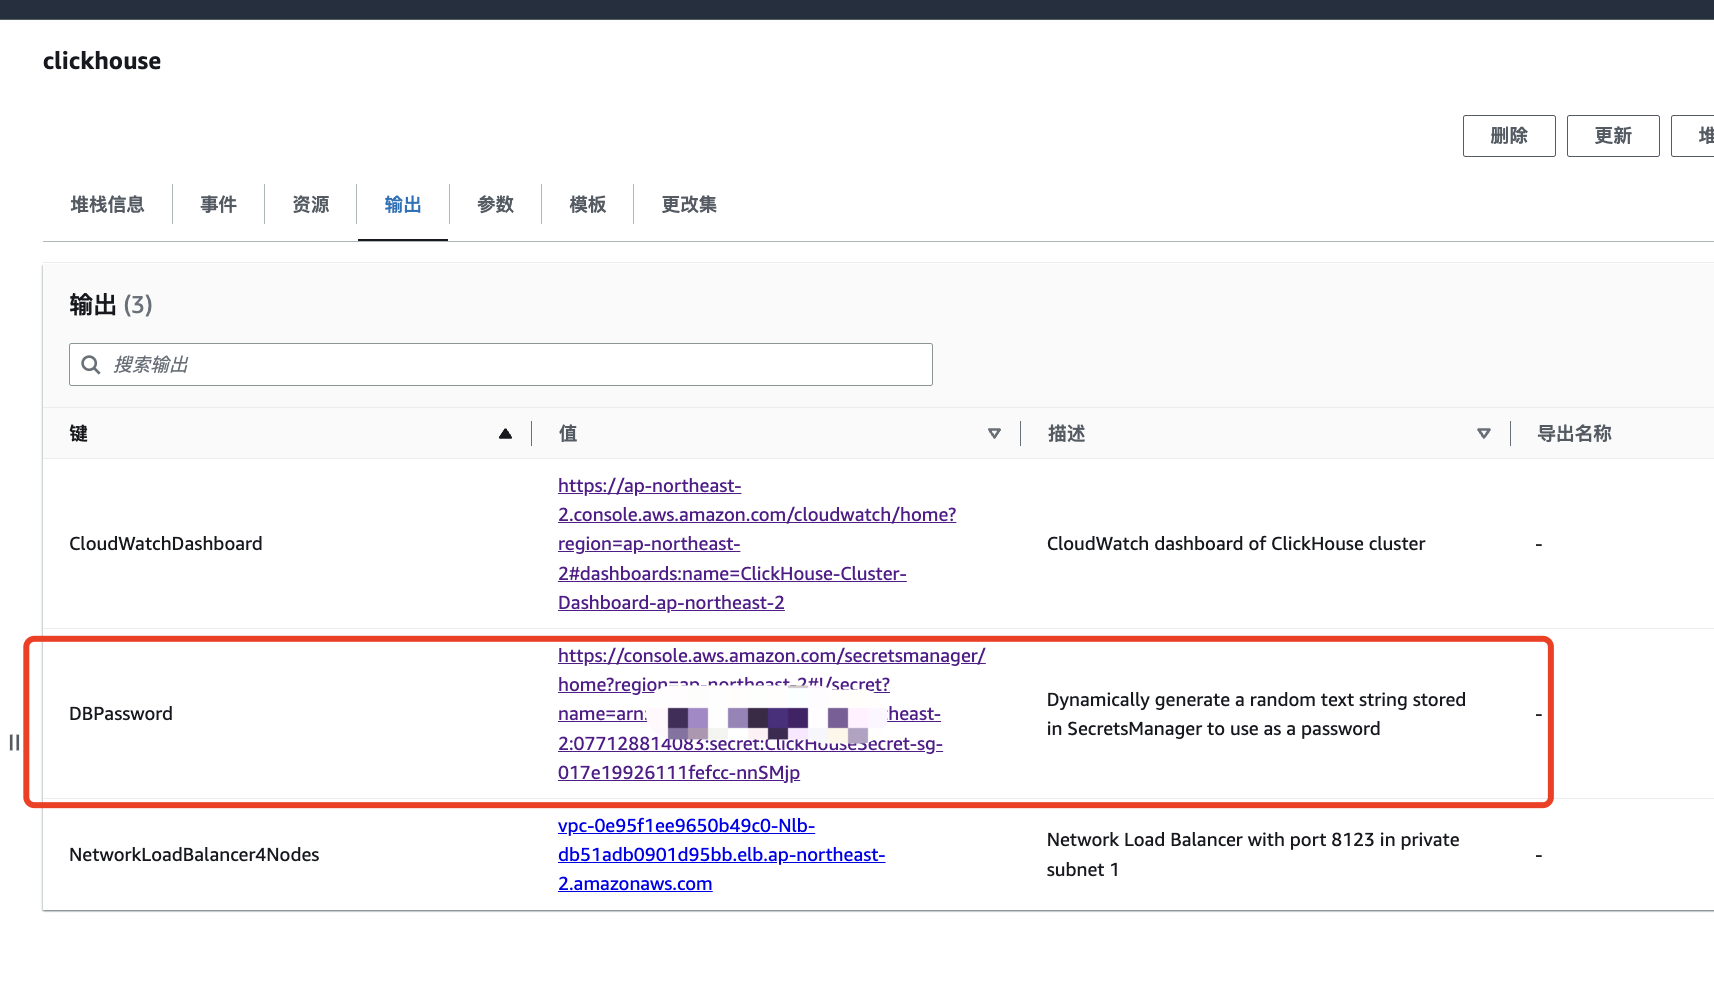The image size is (1714, 998).
Task: Focus the 搜索输出 search field
Action: pos(501,365)
